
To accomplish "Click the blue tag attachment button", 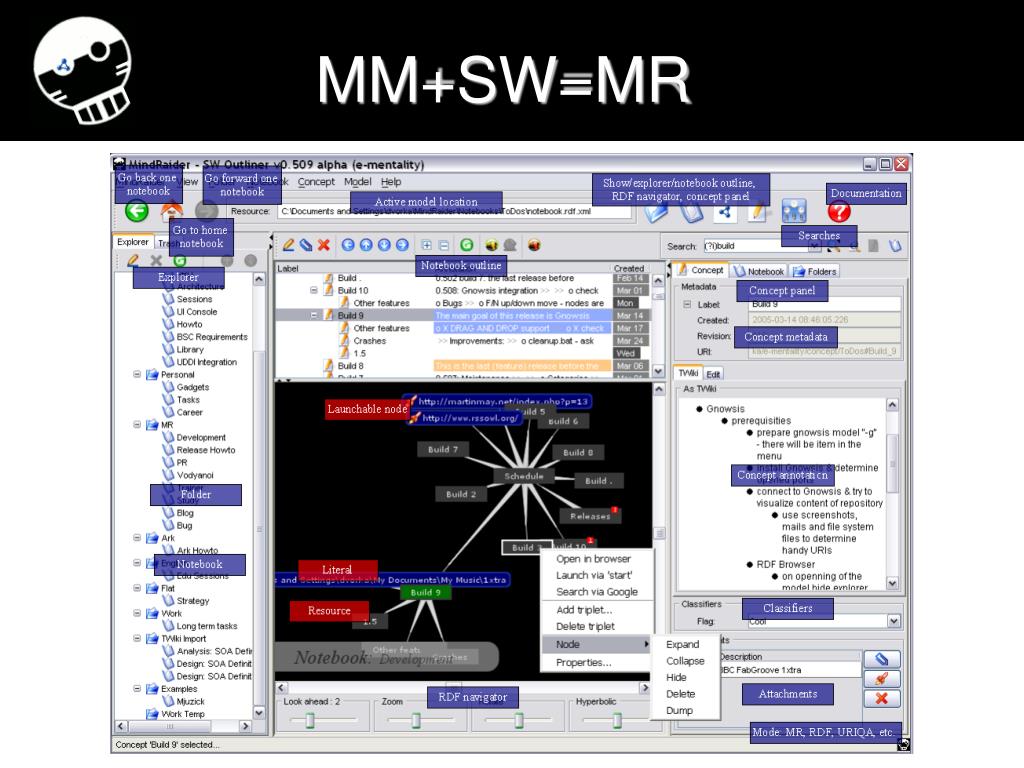I will tap(882, 659).
